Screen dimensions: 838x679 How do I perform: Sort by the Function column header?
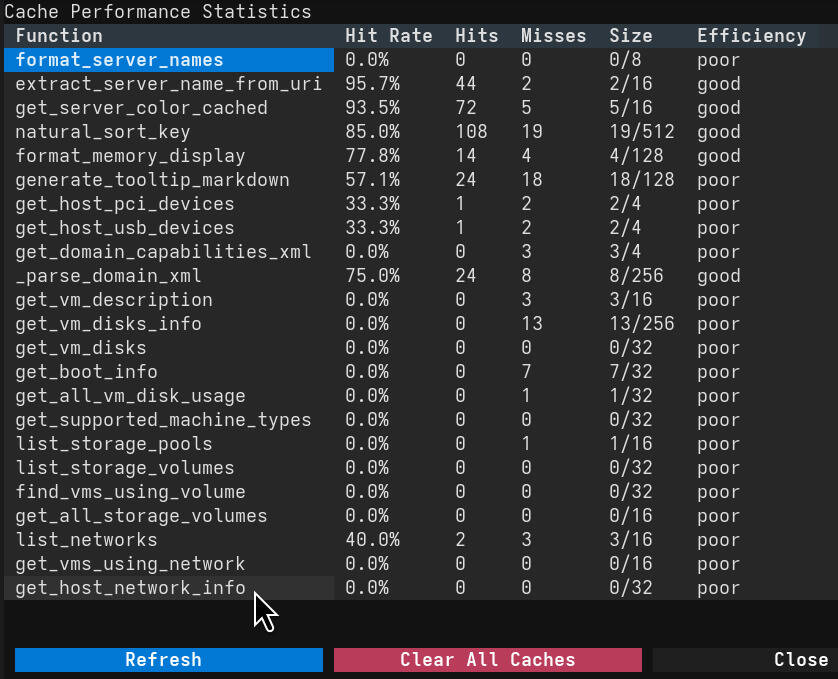pyautogui.click(x=58, y=35)
